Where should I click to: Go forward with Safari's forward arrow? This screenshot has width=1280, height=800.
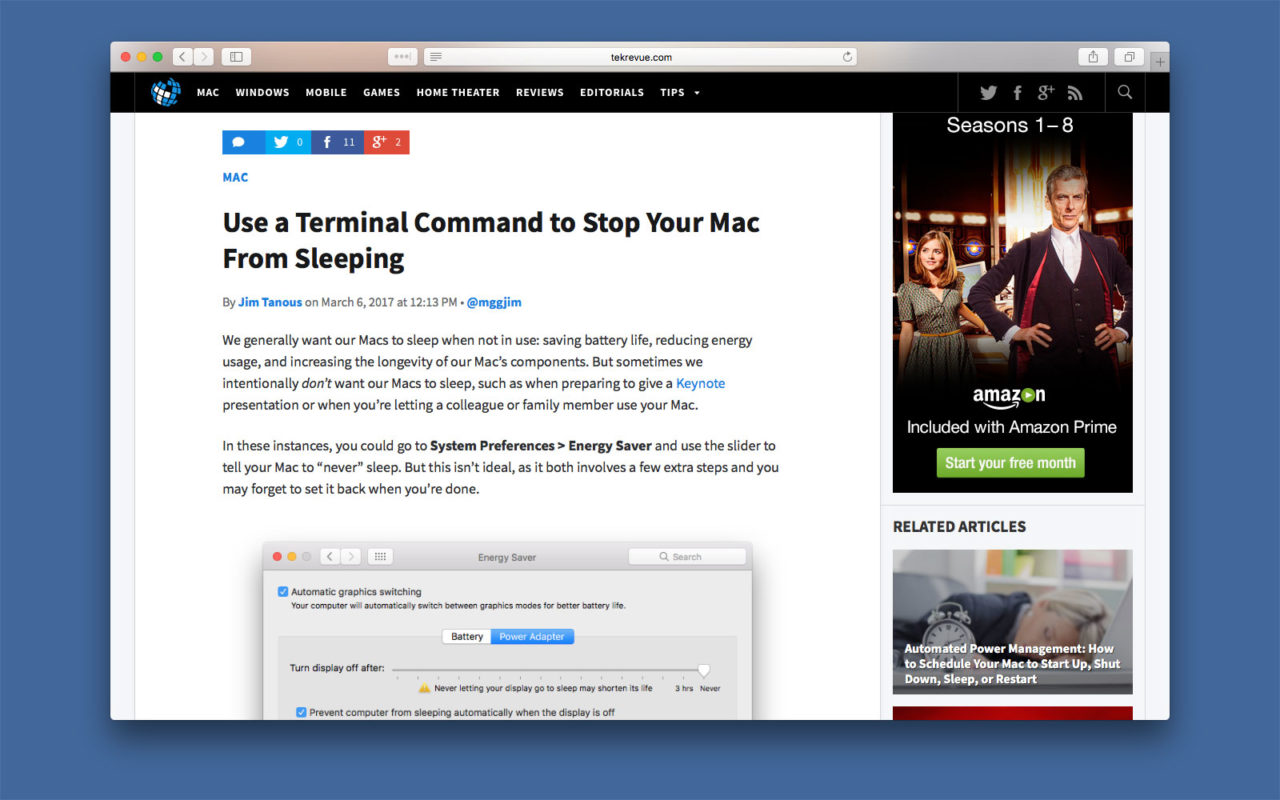[203, 57]
